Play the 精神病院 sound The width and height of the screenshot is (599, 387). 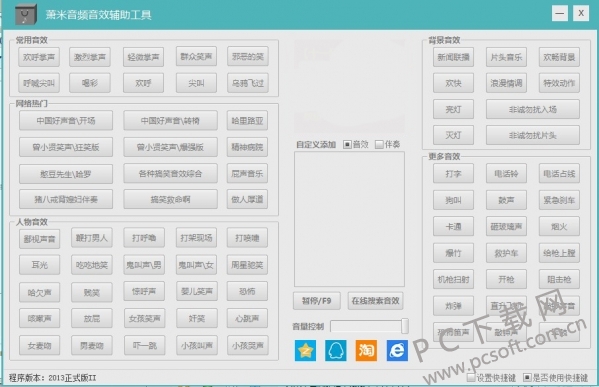(x=247, y=147)
